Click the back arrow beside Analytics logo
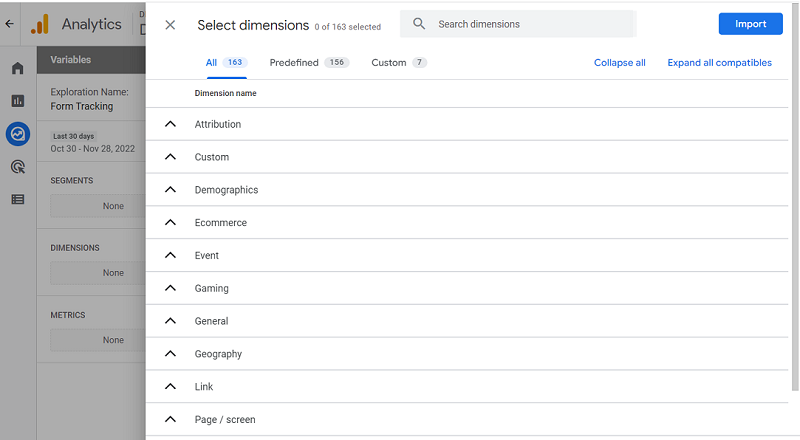This screenshot has width=800, height=440. [9, 23]
